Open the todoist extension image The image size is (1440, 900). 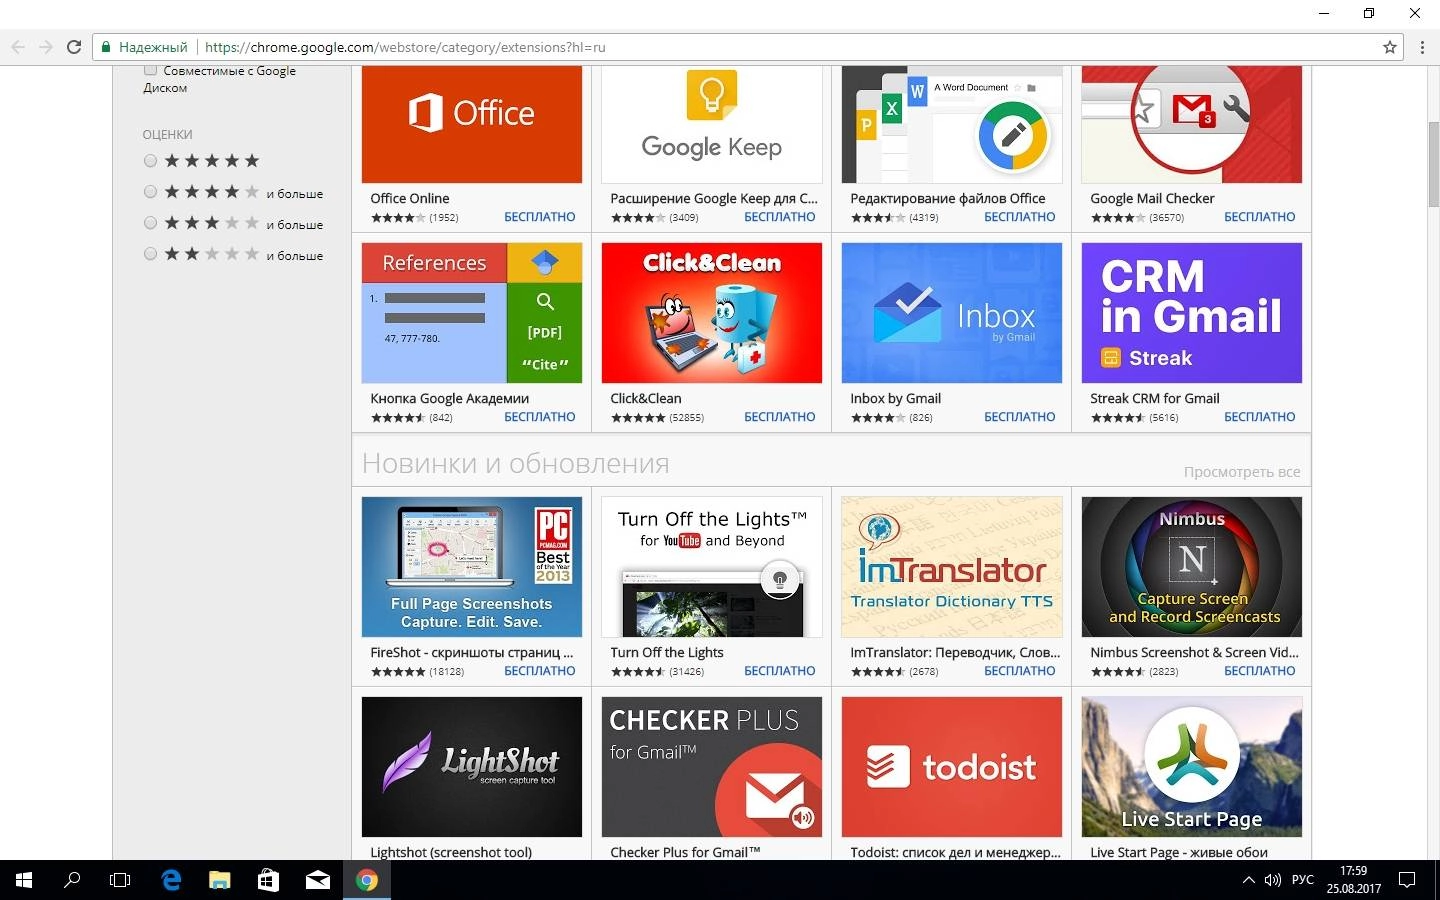[x=952, y=767]
